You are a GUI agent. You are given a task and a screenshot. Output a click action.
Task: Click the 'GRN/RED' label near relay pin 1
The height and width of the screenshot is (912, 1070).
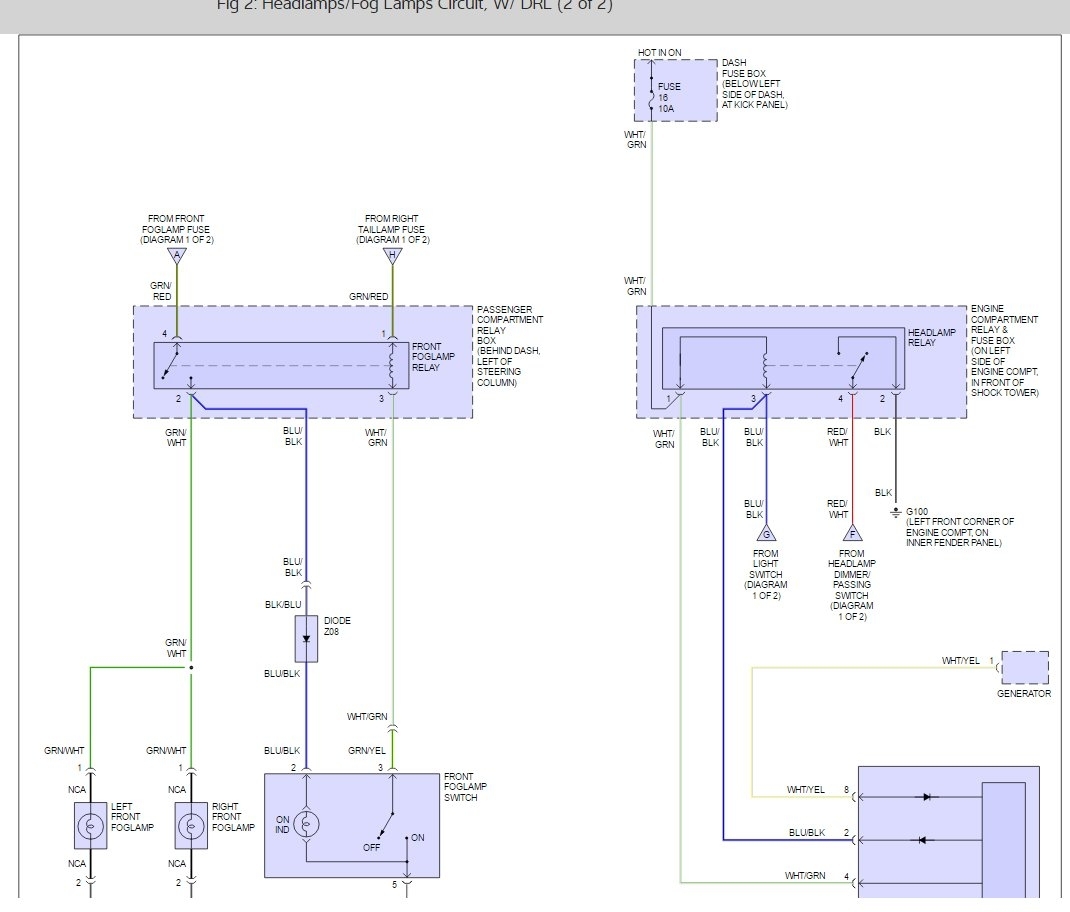tap(368, 297)
